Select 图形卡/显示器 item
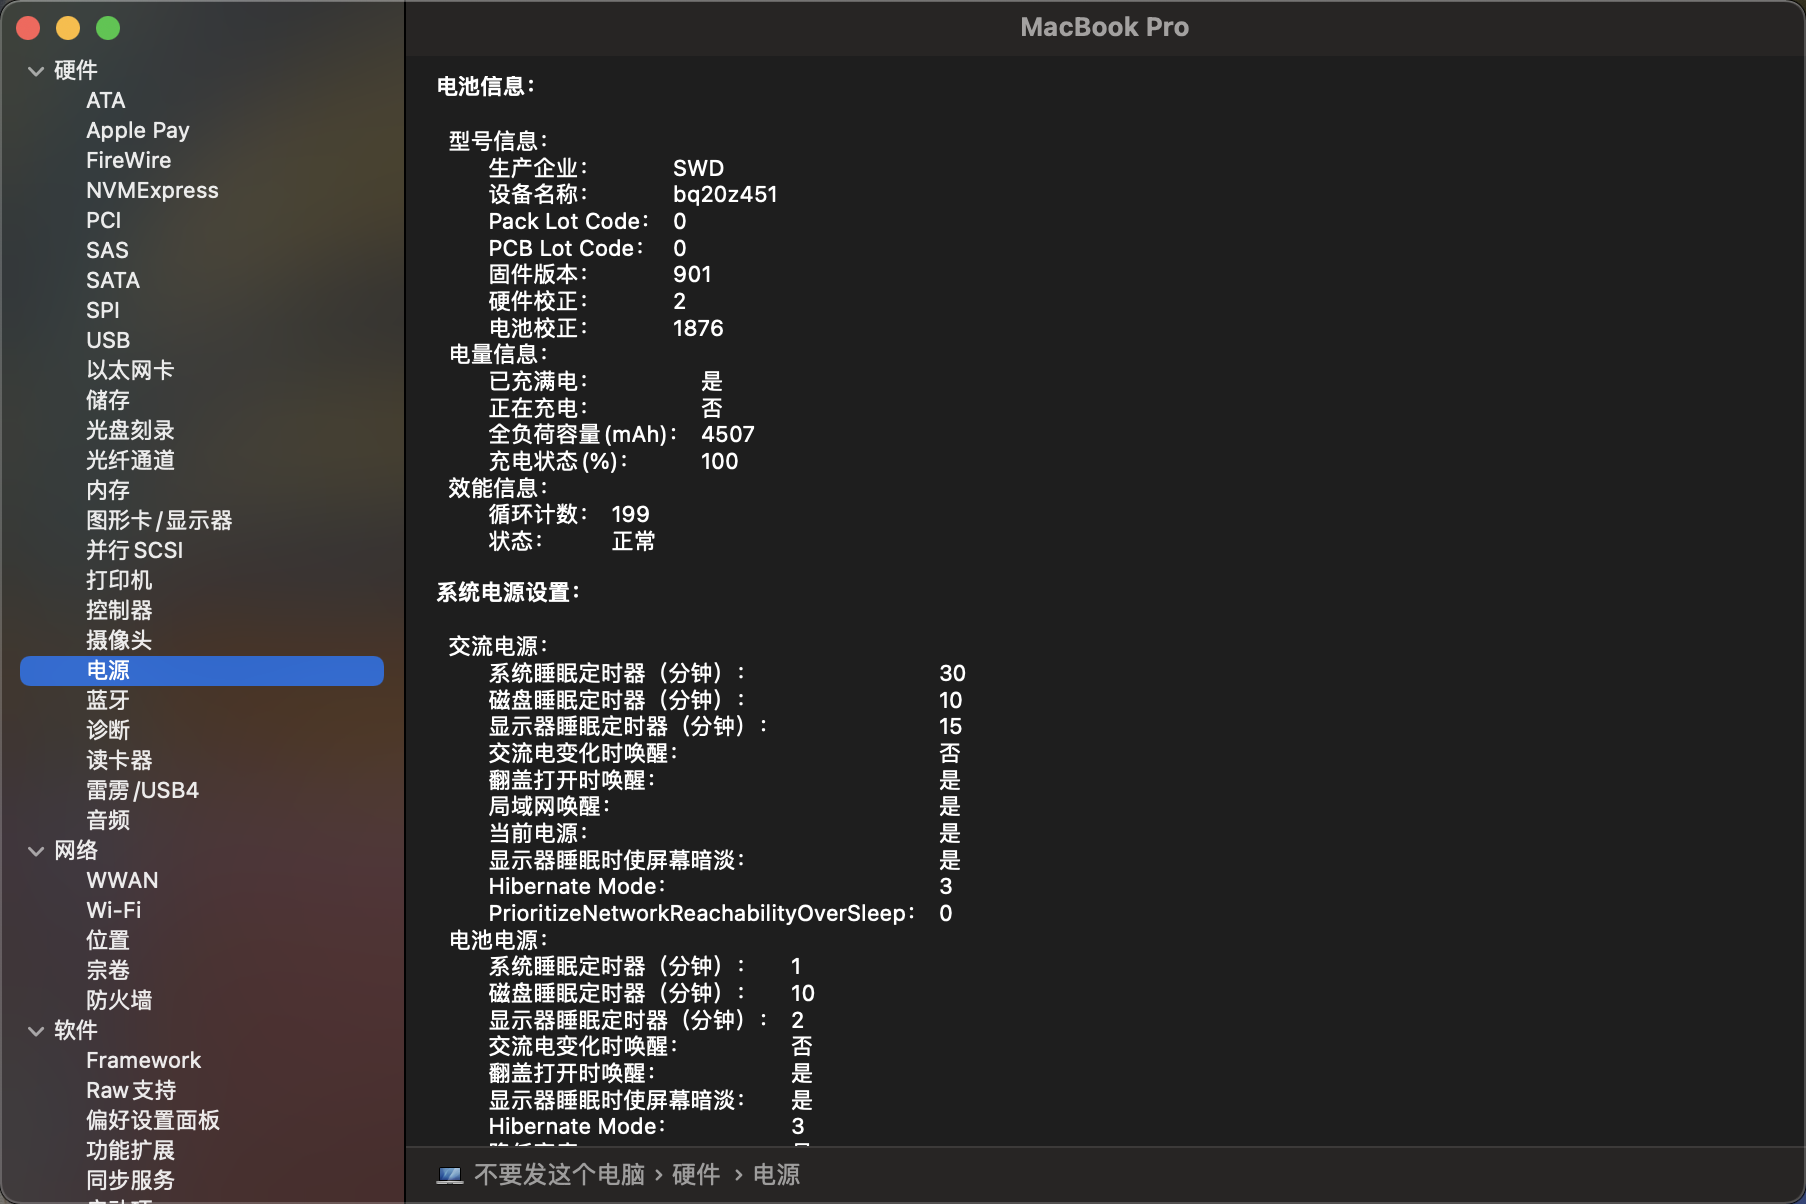Image resolution: width=1806 pixels, height=1204 pixels. [x=159, y=521]
